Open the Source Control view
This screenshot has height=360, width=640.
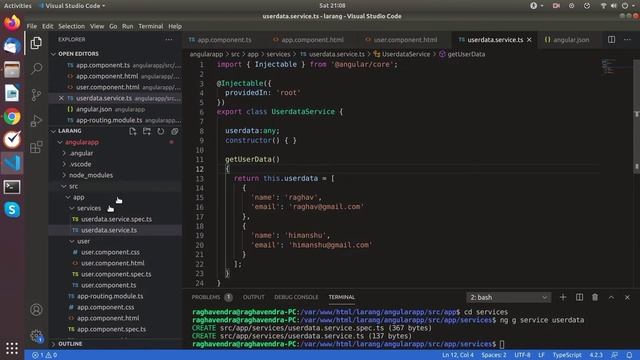(36, 95)
